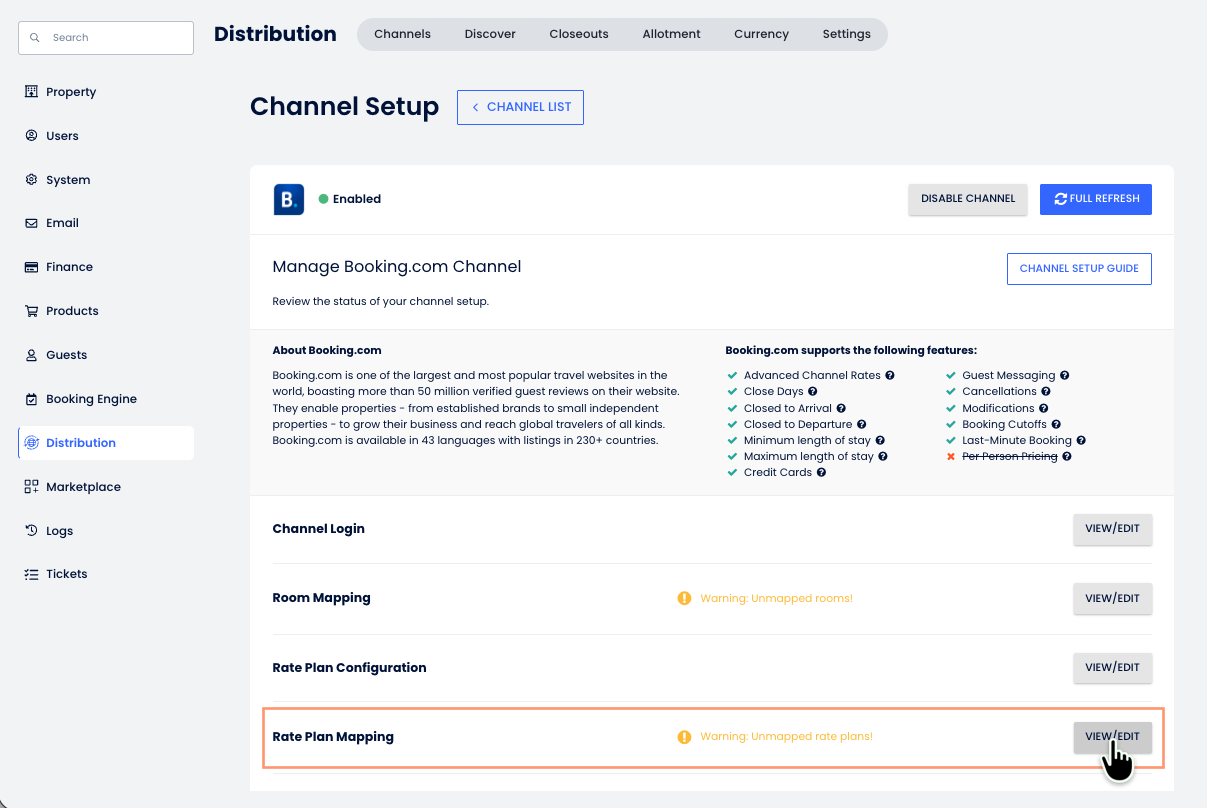This screenshot has width=1207, height=808.
Task: Click help icon beside Modifications
Action: point(1044,408)
